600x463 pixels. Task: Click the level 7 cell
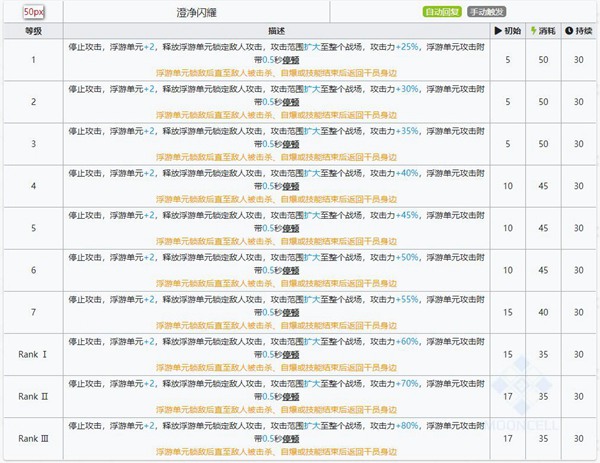click(34, 312)
